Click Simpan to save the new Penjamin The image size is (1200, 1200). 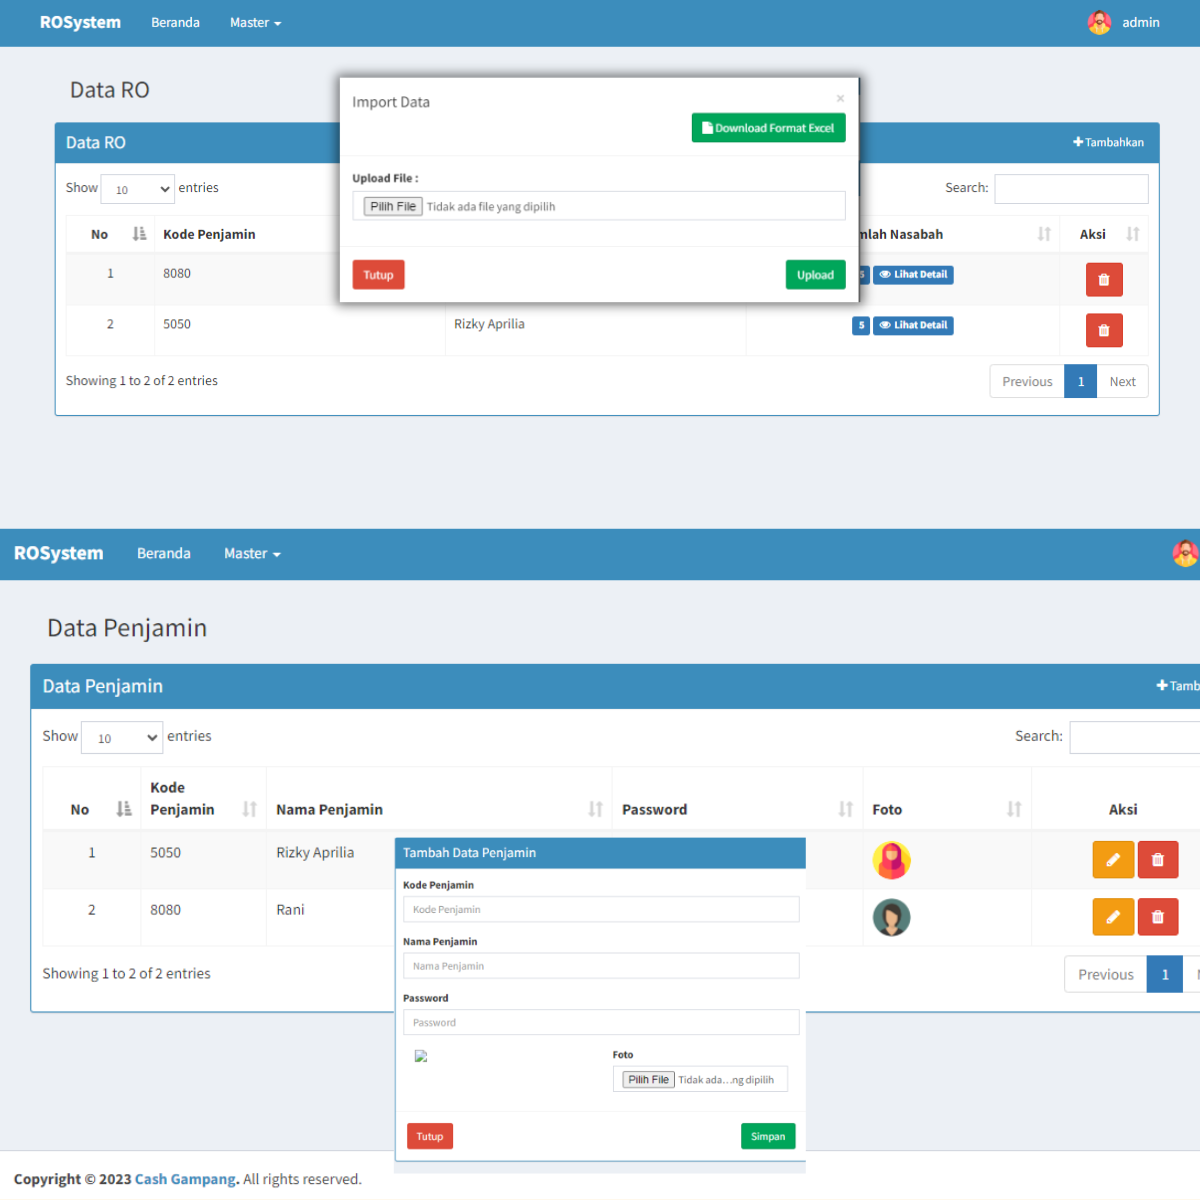pos(768,1136)
